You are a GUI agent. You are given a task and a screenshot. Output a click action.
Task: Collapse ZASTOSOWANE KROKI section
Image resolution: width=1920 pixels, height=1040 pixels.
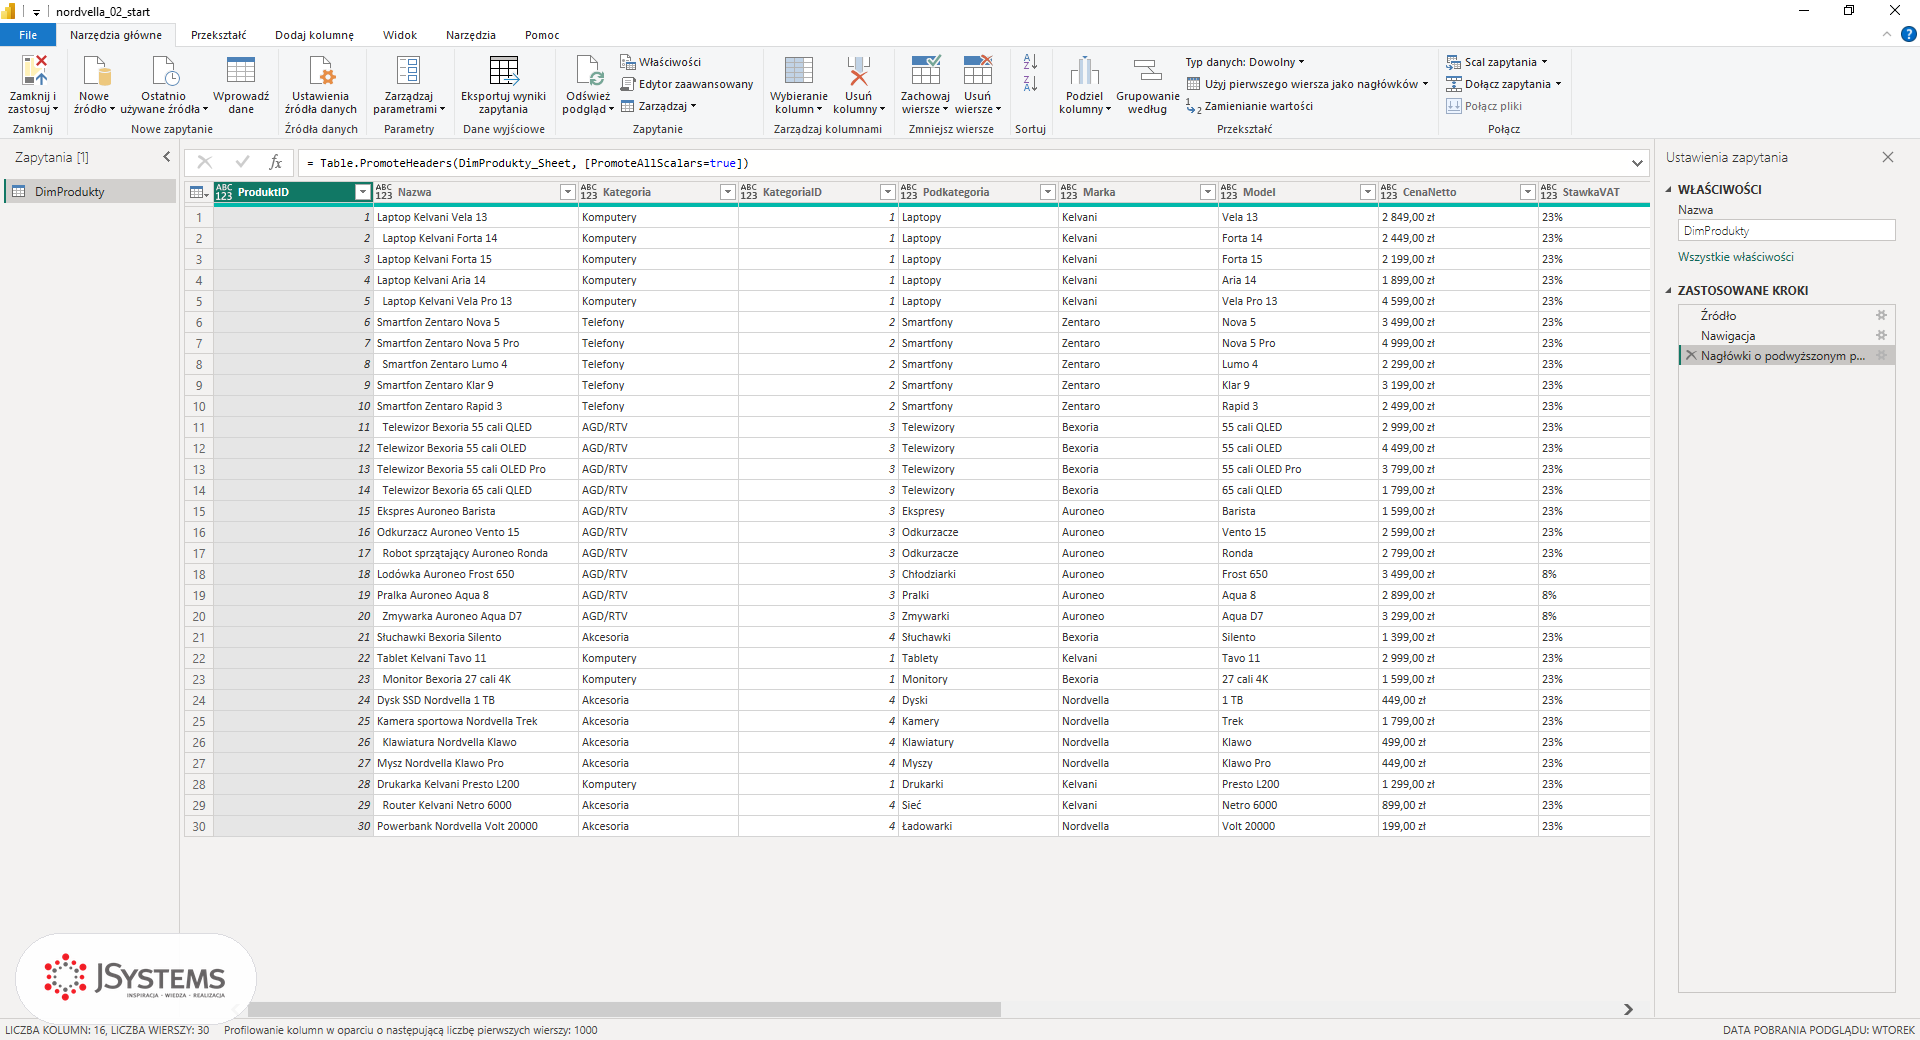click(1668, 291)
